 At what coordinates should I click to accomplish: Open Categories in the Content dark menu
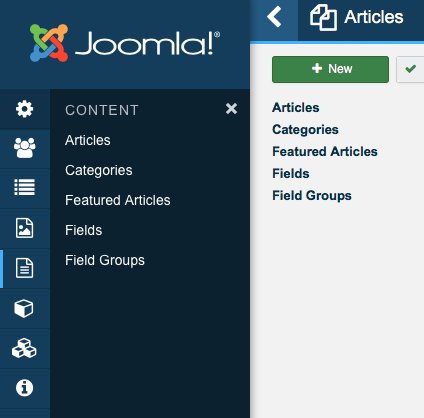tap(99, 170)
